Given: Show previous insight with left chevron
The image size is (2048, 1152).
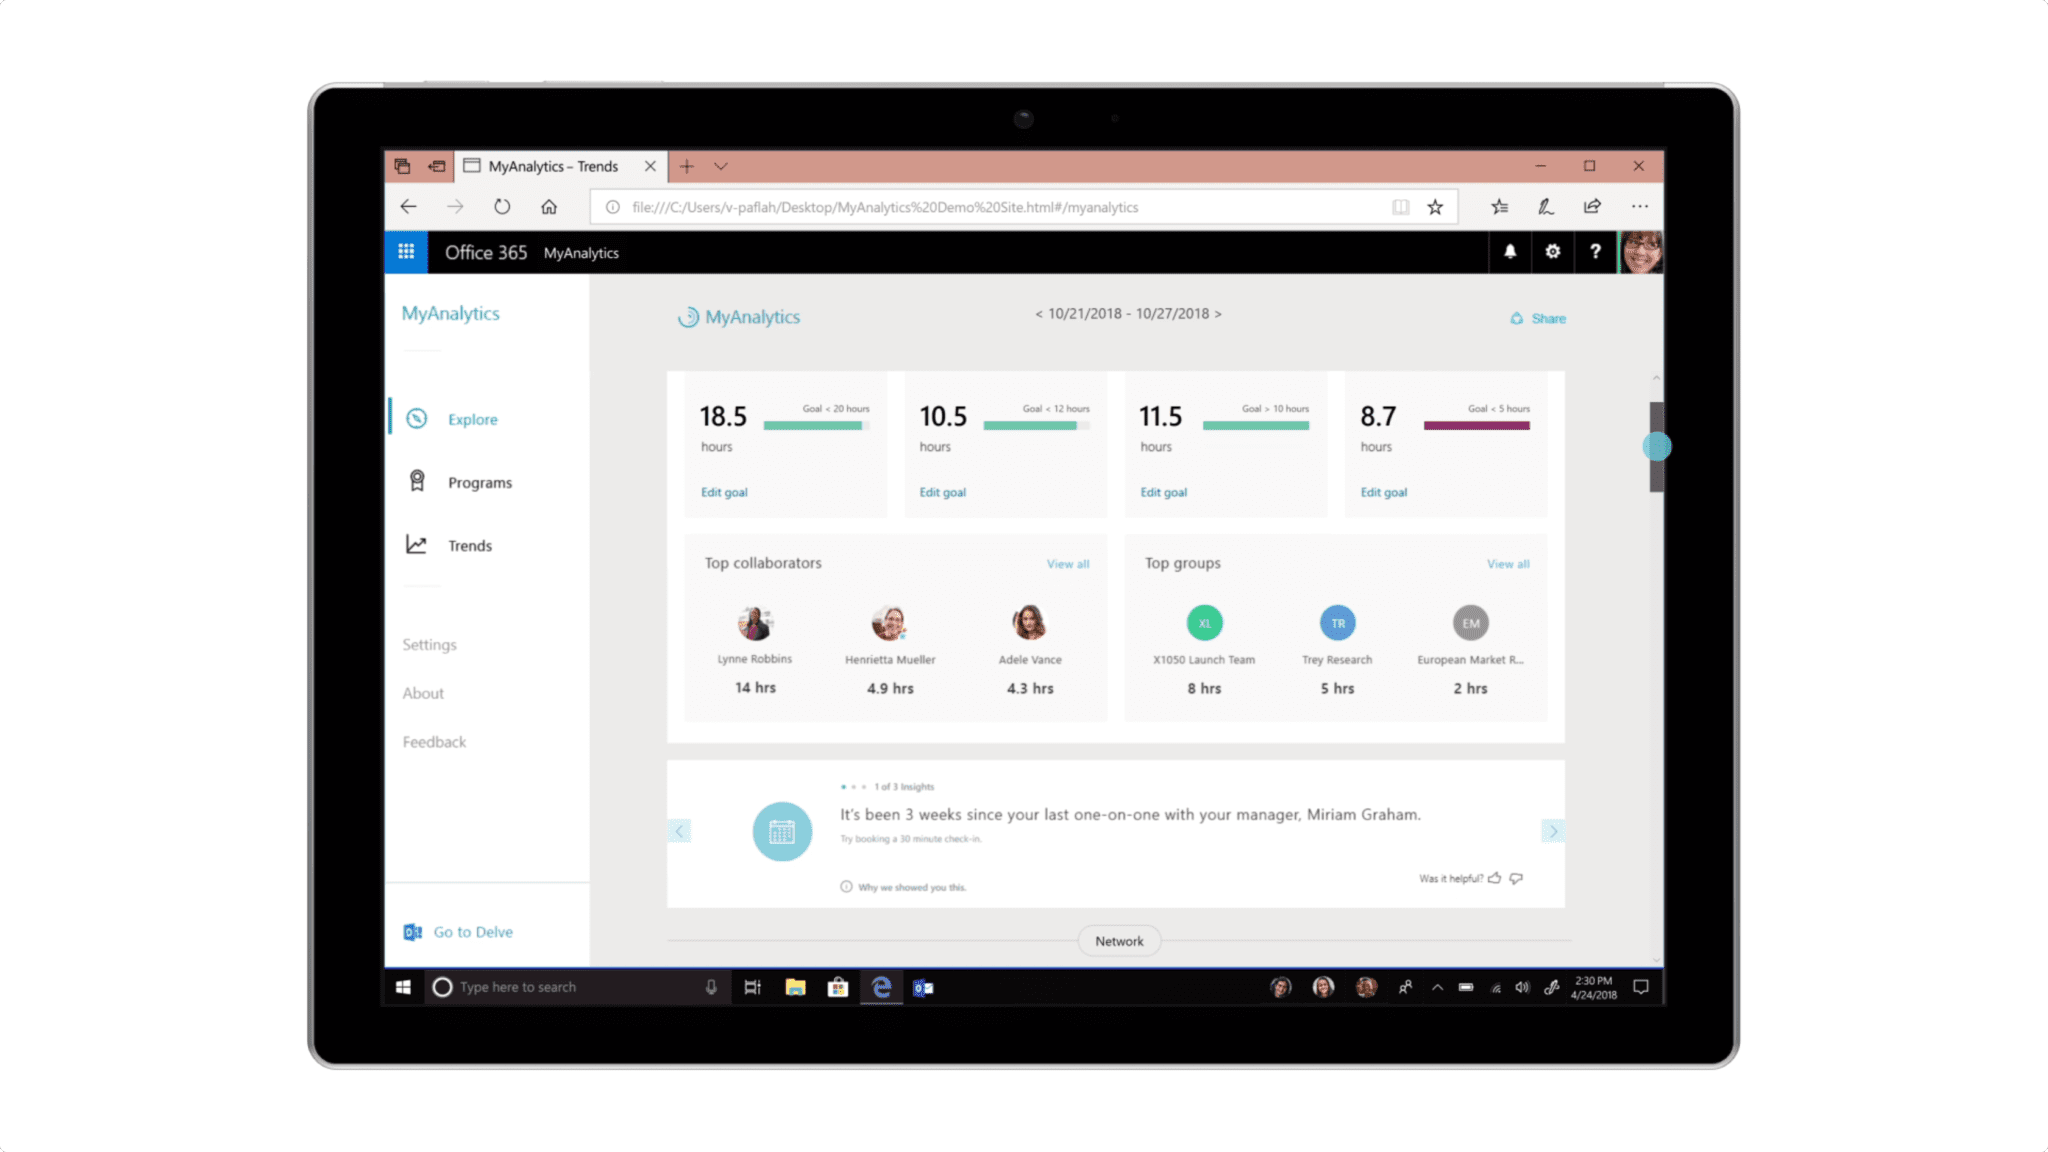Looking at the screenshot, I should 679,831.
